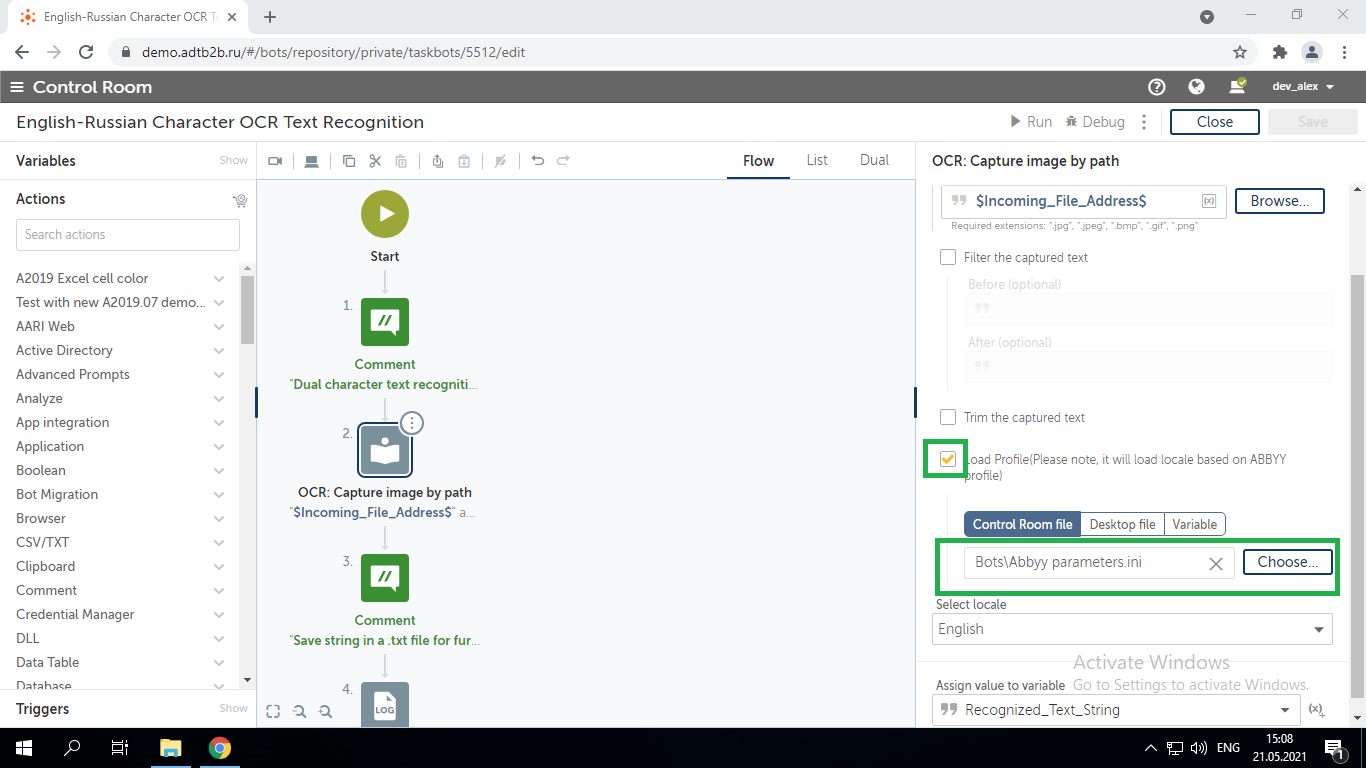
Task: Enable Filter the captured text checkbox
Action: tap(948, 257)
